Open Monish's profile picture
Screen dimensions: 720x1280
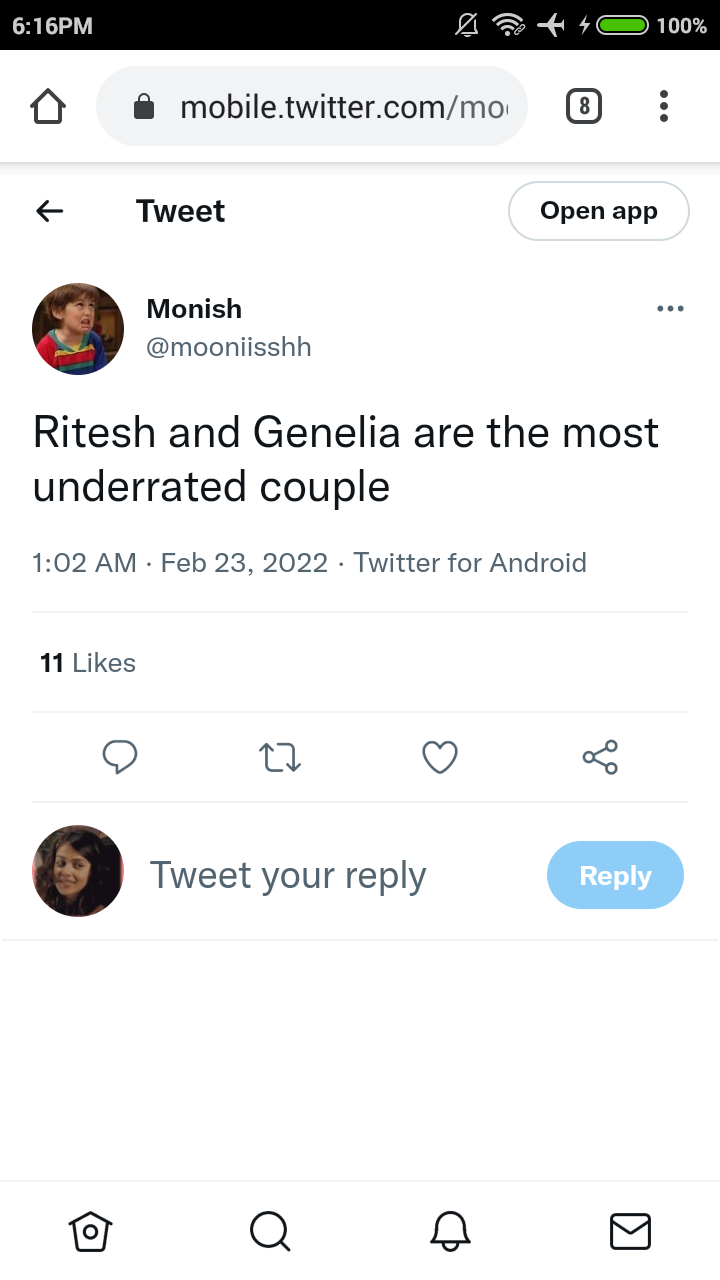(x=78, y=329)
